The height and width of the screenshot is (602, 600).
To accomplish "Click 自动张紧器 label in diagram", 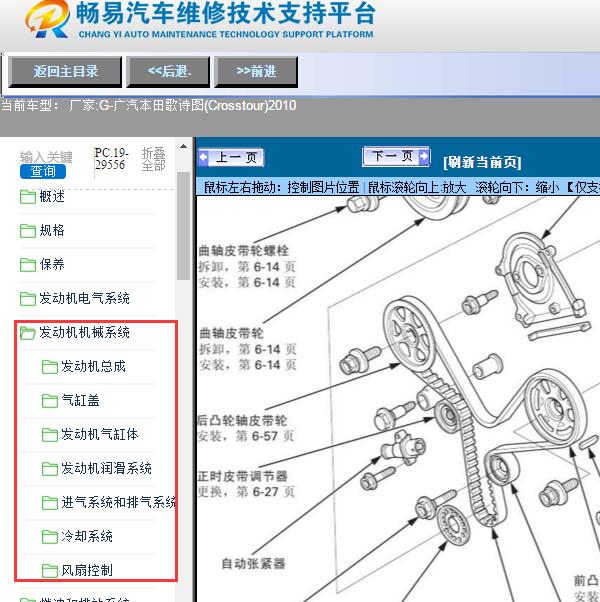I will tap(253, 564).
